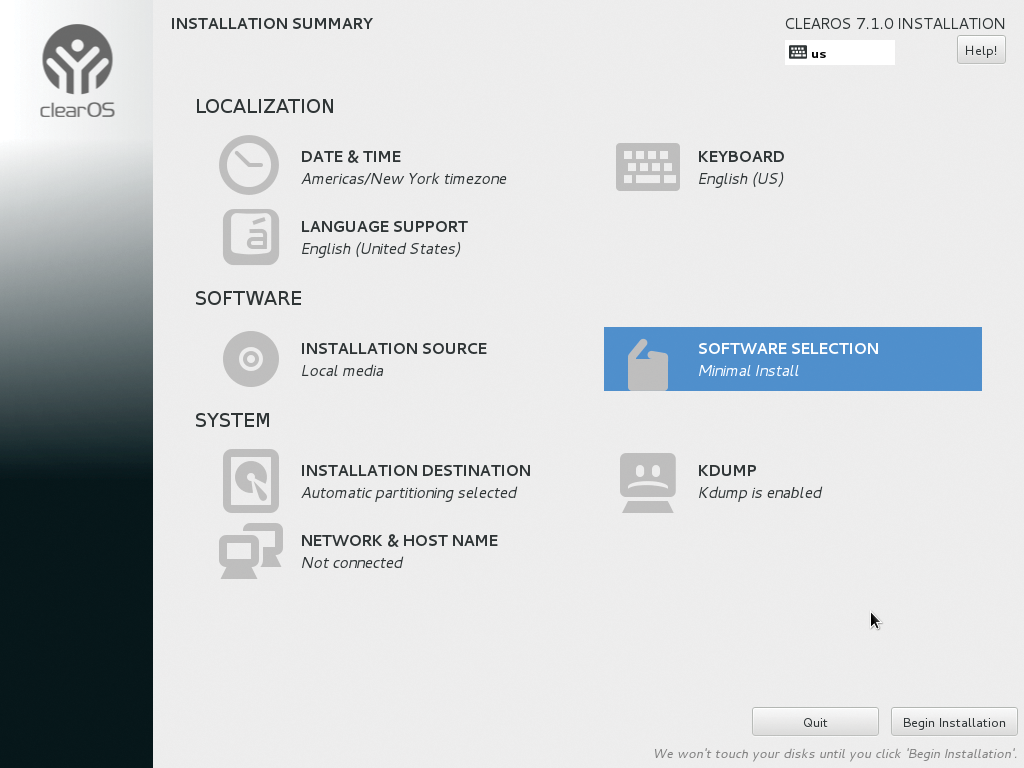
Task: Click the Date & Time clock icon
Action: (249, 165)
